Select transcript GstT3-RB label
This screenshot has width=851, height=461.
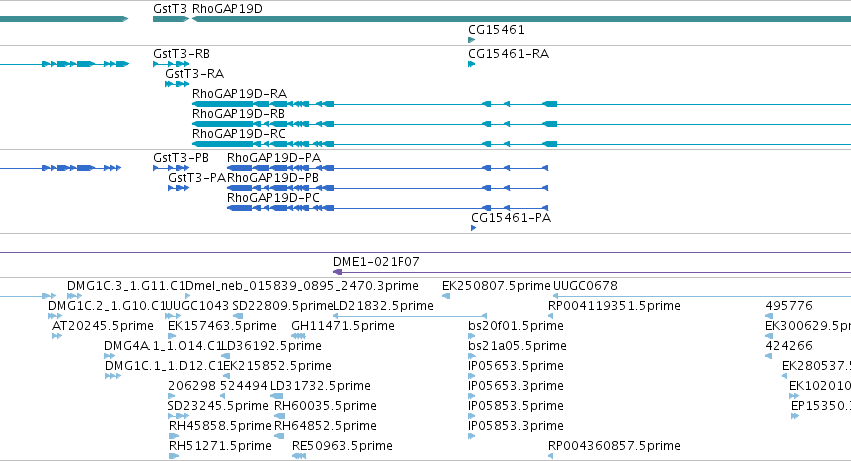[x=181, y=54]
